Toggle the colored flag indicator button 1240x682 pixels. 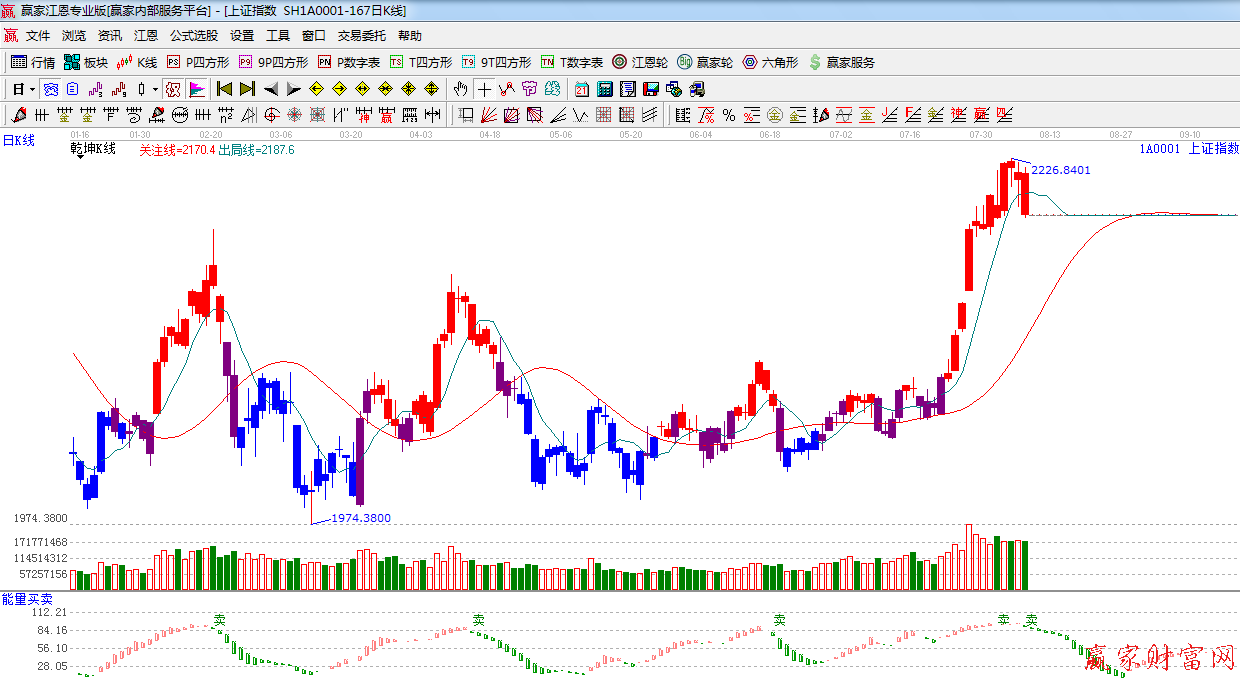[197, 89]
